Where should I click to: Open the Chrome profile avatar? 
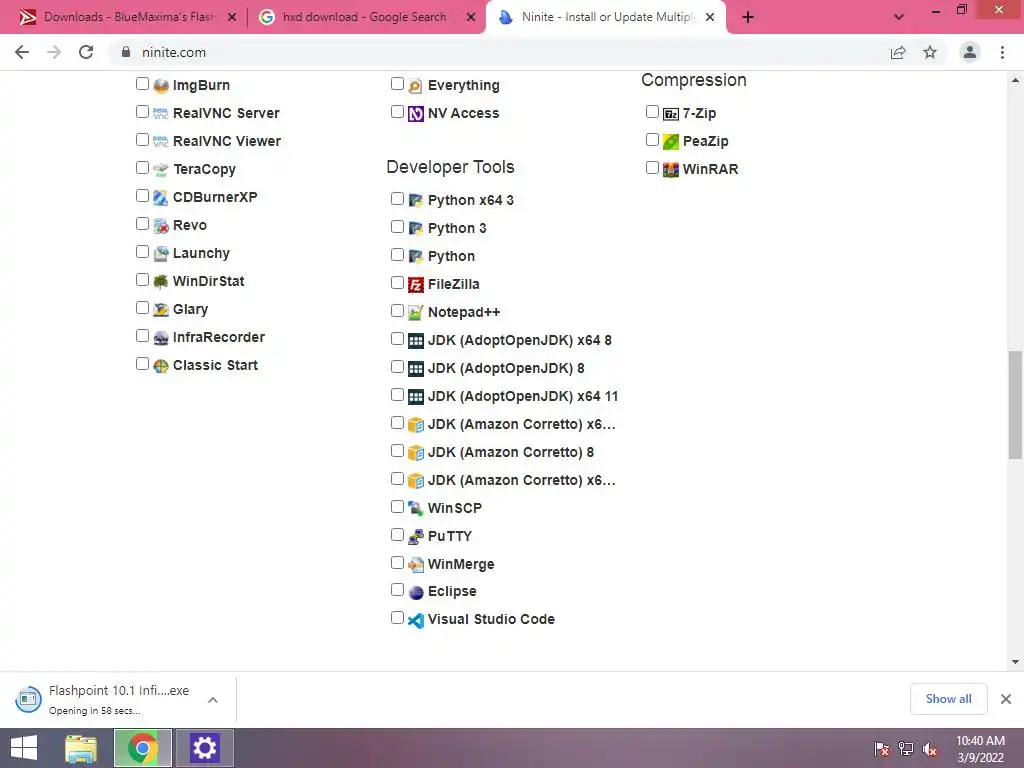970,52
